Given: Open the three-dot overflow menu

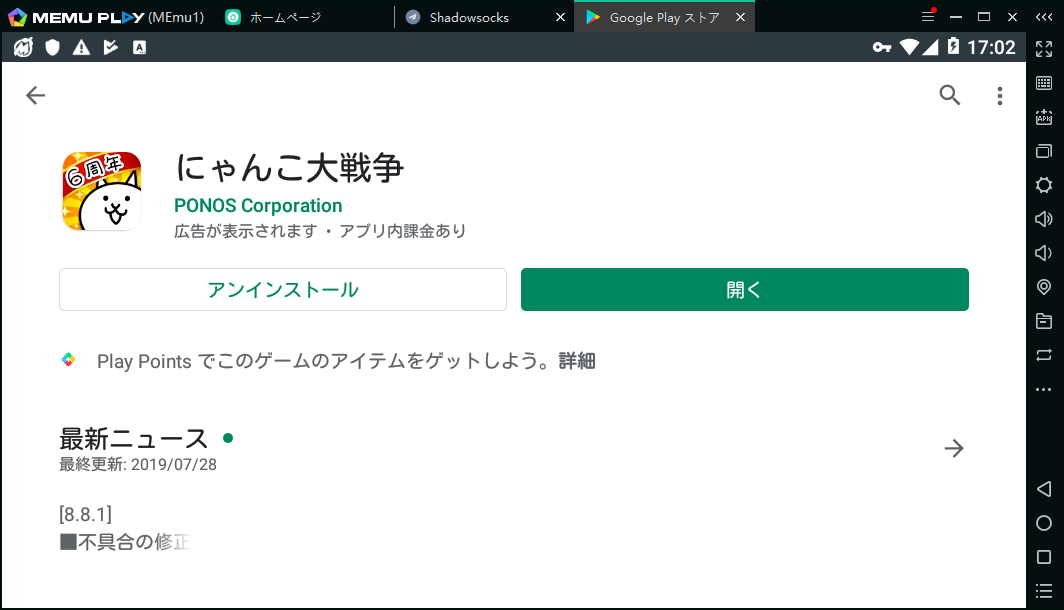Looking at the screenshot, I should tap(999, 96).
